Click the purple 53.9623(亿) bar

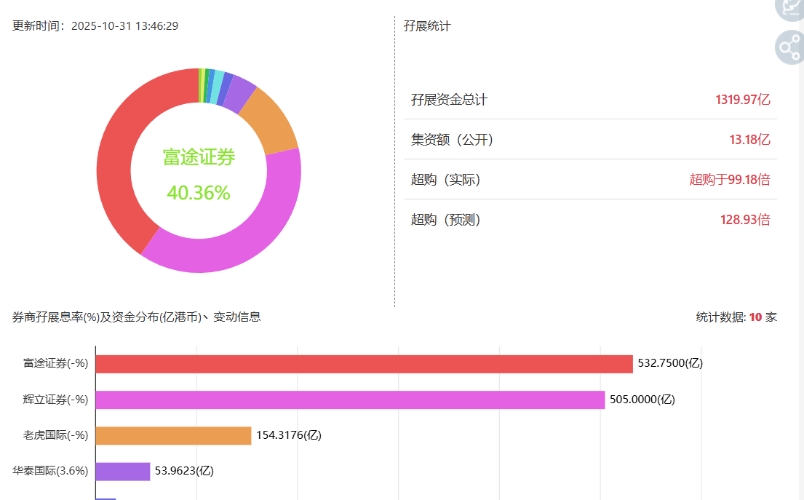tap(123, 471)
